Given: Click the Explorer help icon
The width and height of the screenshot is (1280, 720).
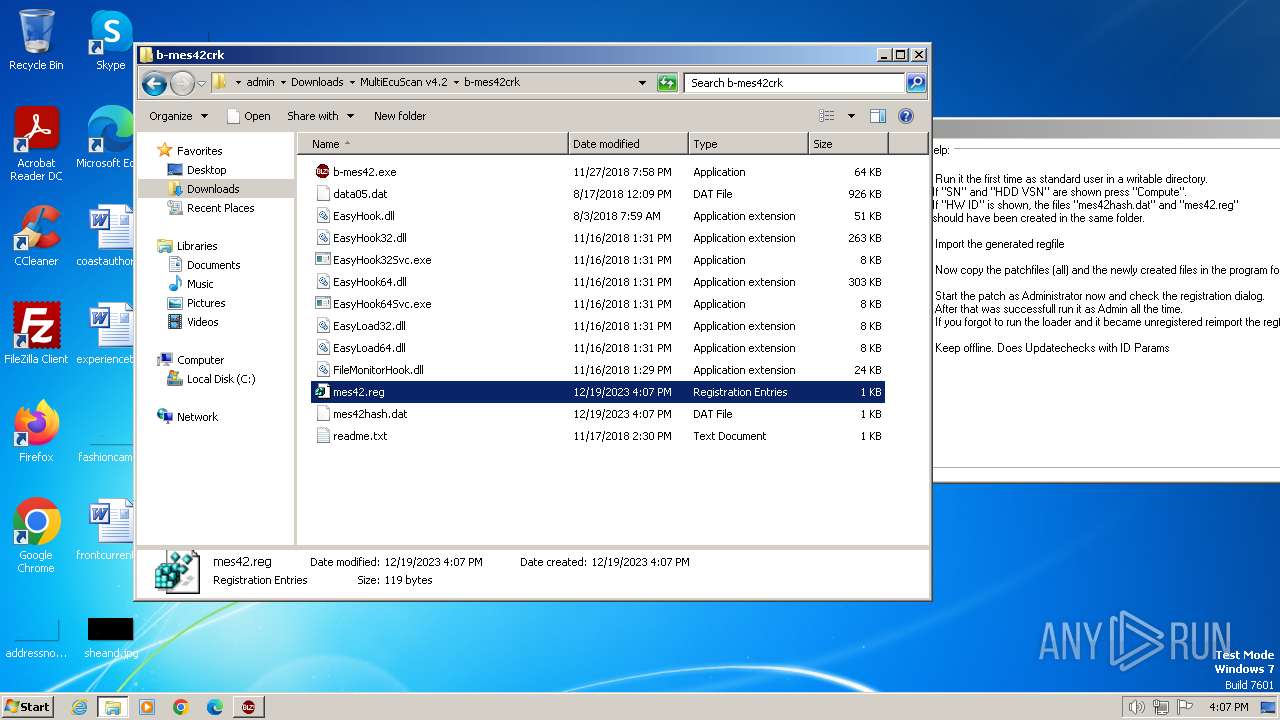Looking at the screenshot, I should 906,116.
